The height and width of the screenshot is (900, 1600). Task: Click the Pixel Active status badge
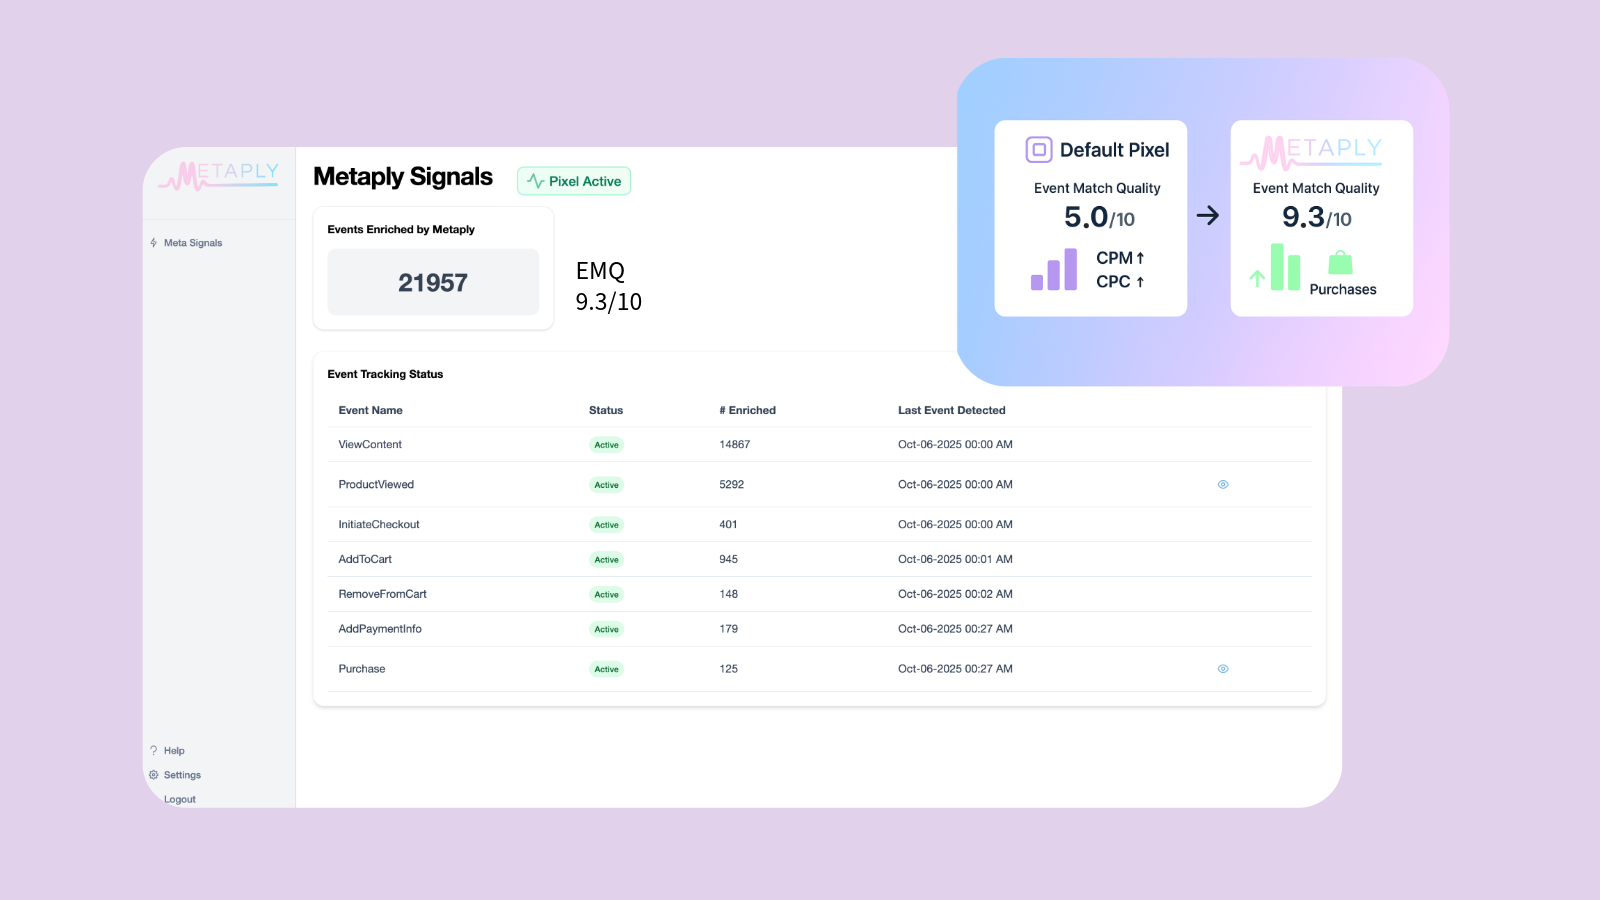pos(574,181)
